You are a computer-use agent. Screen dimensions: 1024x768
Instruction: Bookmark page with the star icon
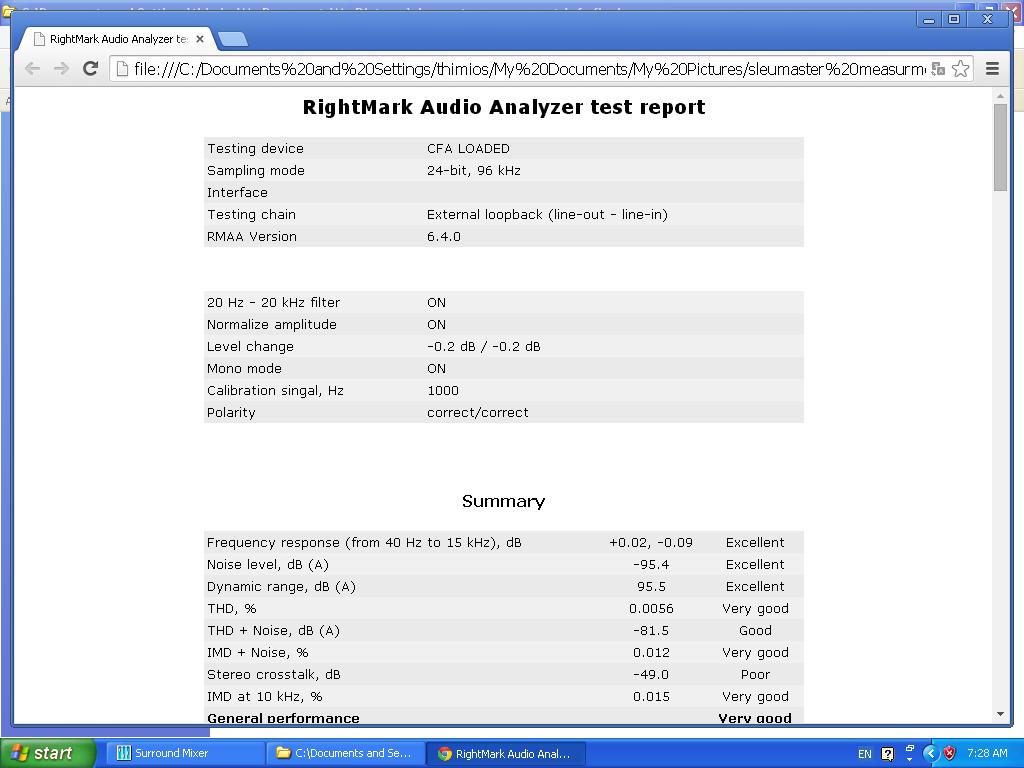[960, 69]
